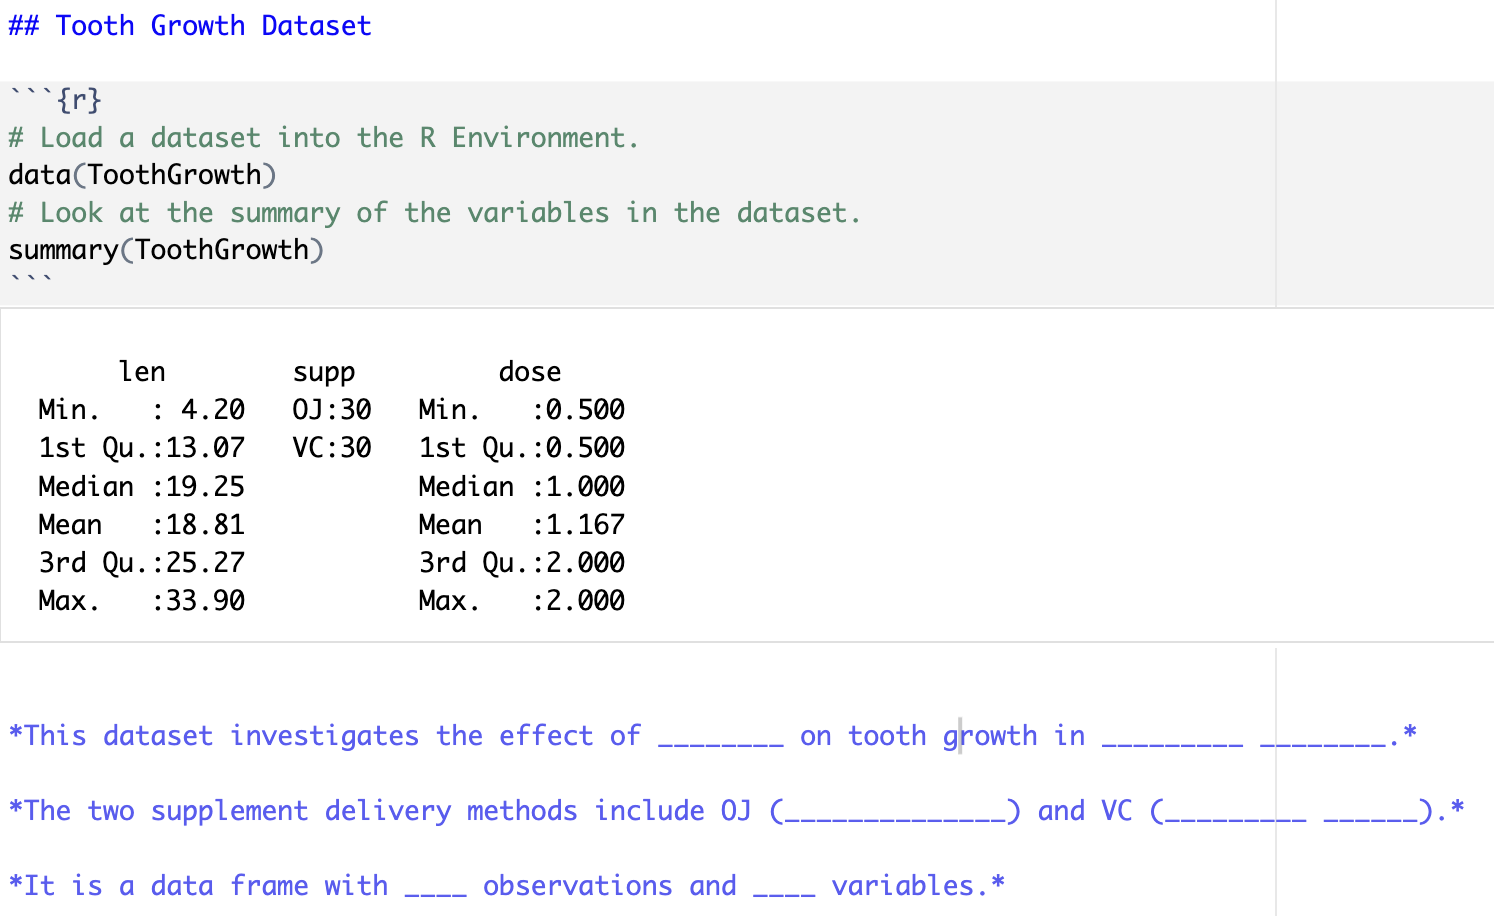The height and width of the screenshot is (916, 1494).
Task: Click the blank after "effect of"
Action: 720,740
